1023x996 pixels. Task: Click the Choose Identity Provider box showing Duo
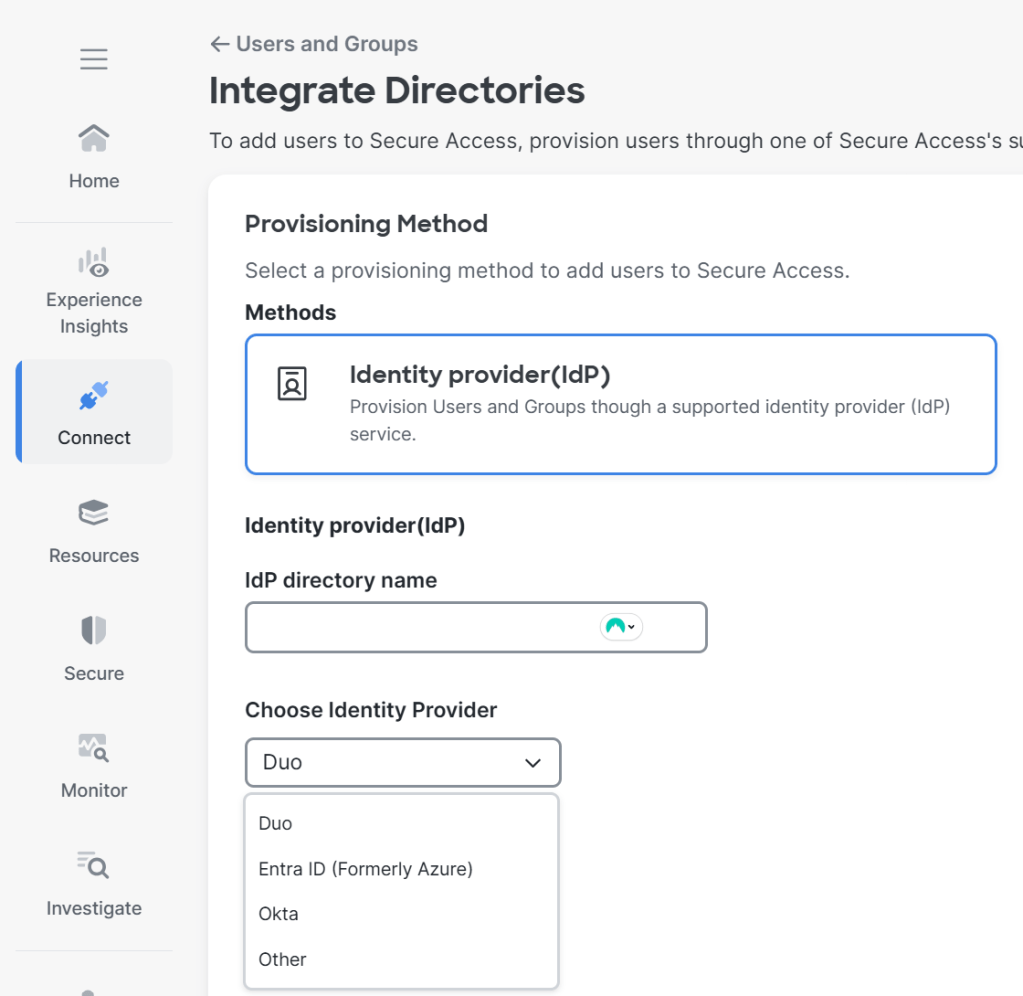(x=390, y=763)
